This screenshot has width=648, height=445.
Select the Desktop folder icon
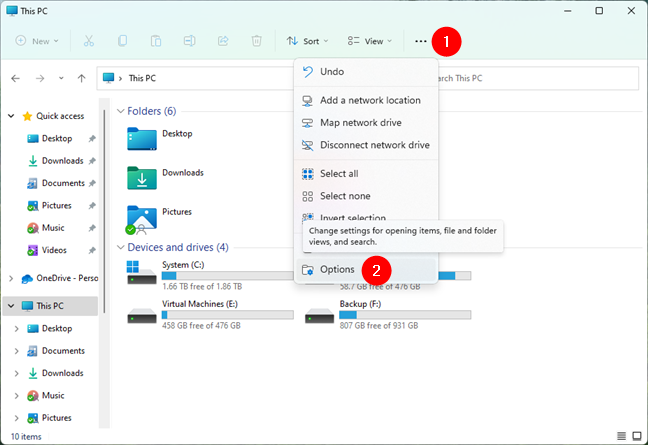click(142, 139)
